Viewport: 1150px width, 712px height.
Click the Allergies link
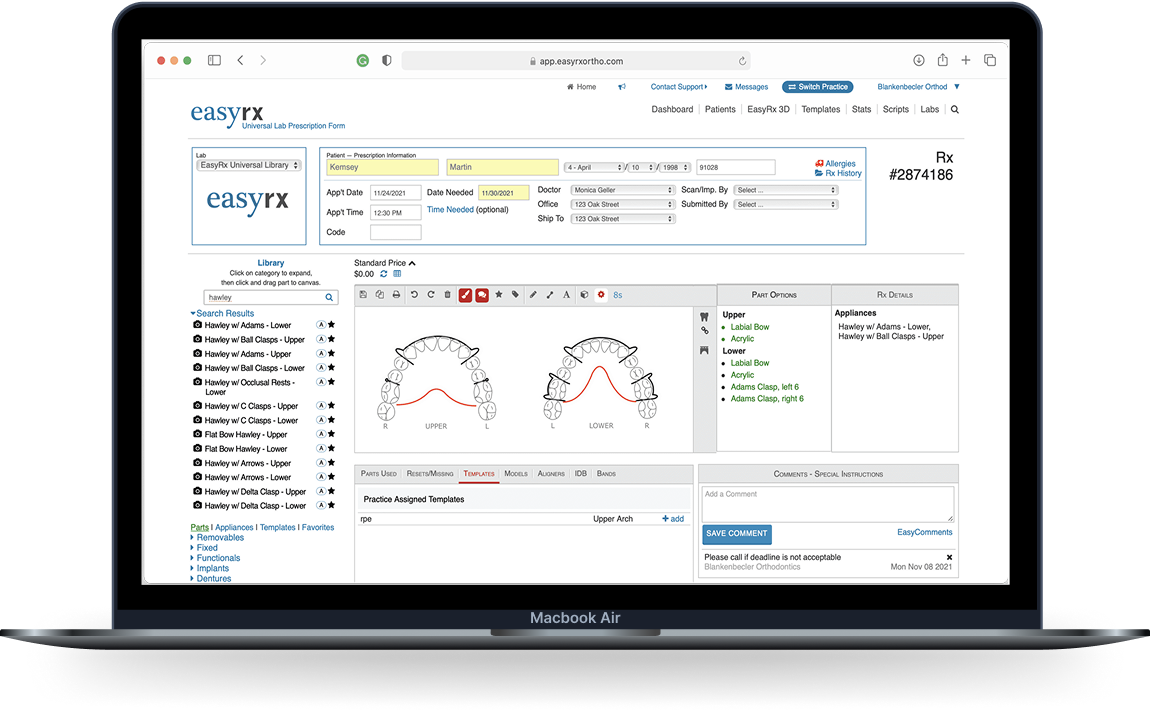pyautogui.click(x=835, y=164)
